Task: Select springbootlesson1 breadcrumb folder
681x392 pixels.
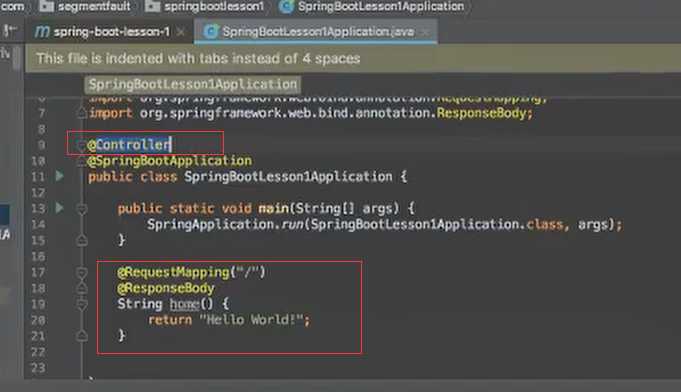Action: click(x=214, y=7)
